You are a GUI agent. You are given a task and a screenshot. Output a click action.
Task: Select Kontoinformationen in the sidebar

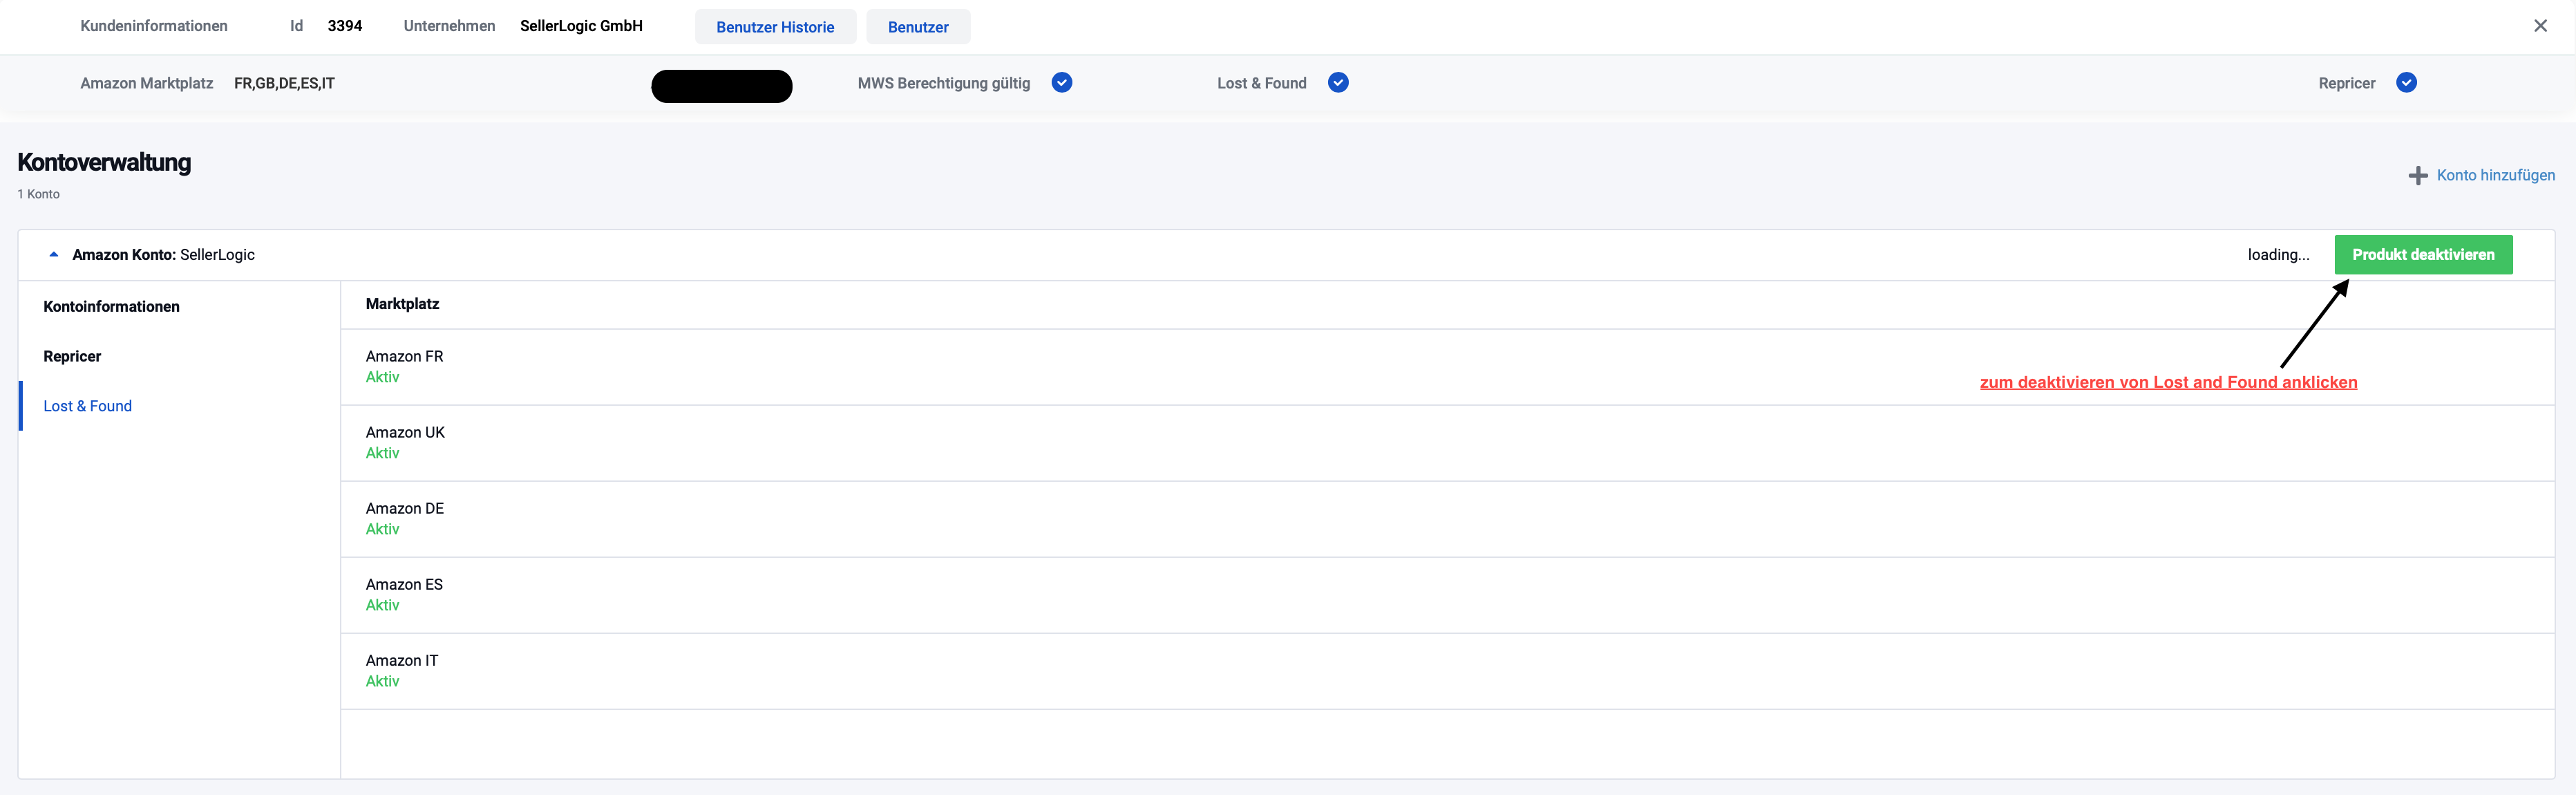tap(111, 307)
